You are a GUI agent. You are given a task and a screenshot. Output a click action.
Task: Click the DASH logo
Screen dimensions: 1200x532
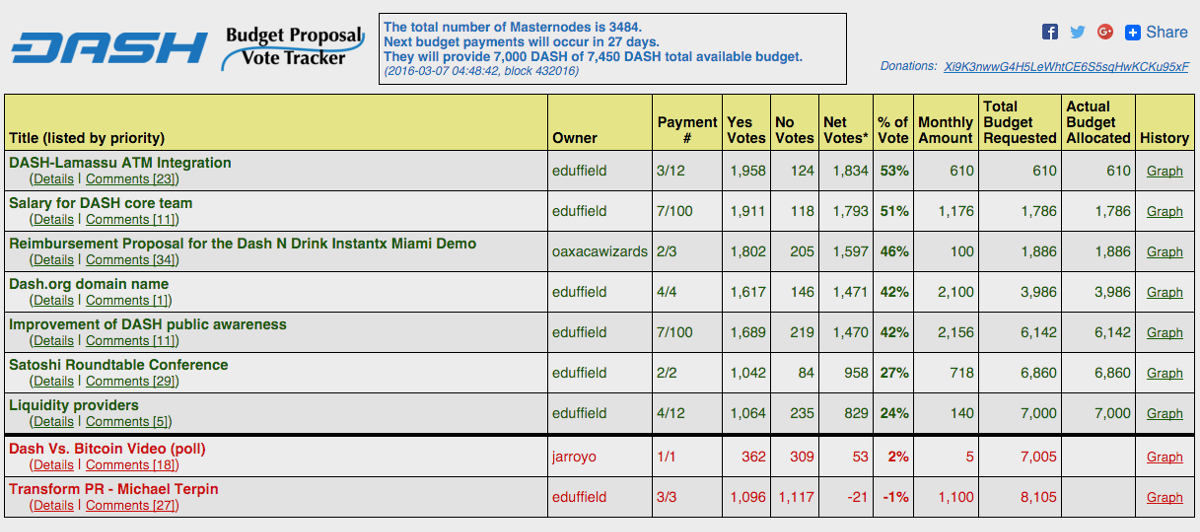click(110, 48)
